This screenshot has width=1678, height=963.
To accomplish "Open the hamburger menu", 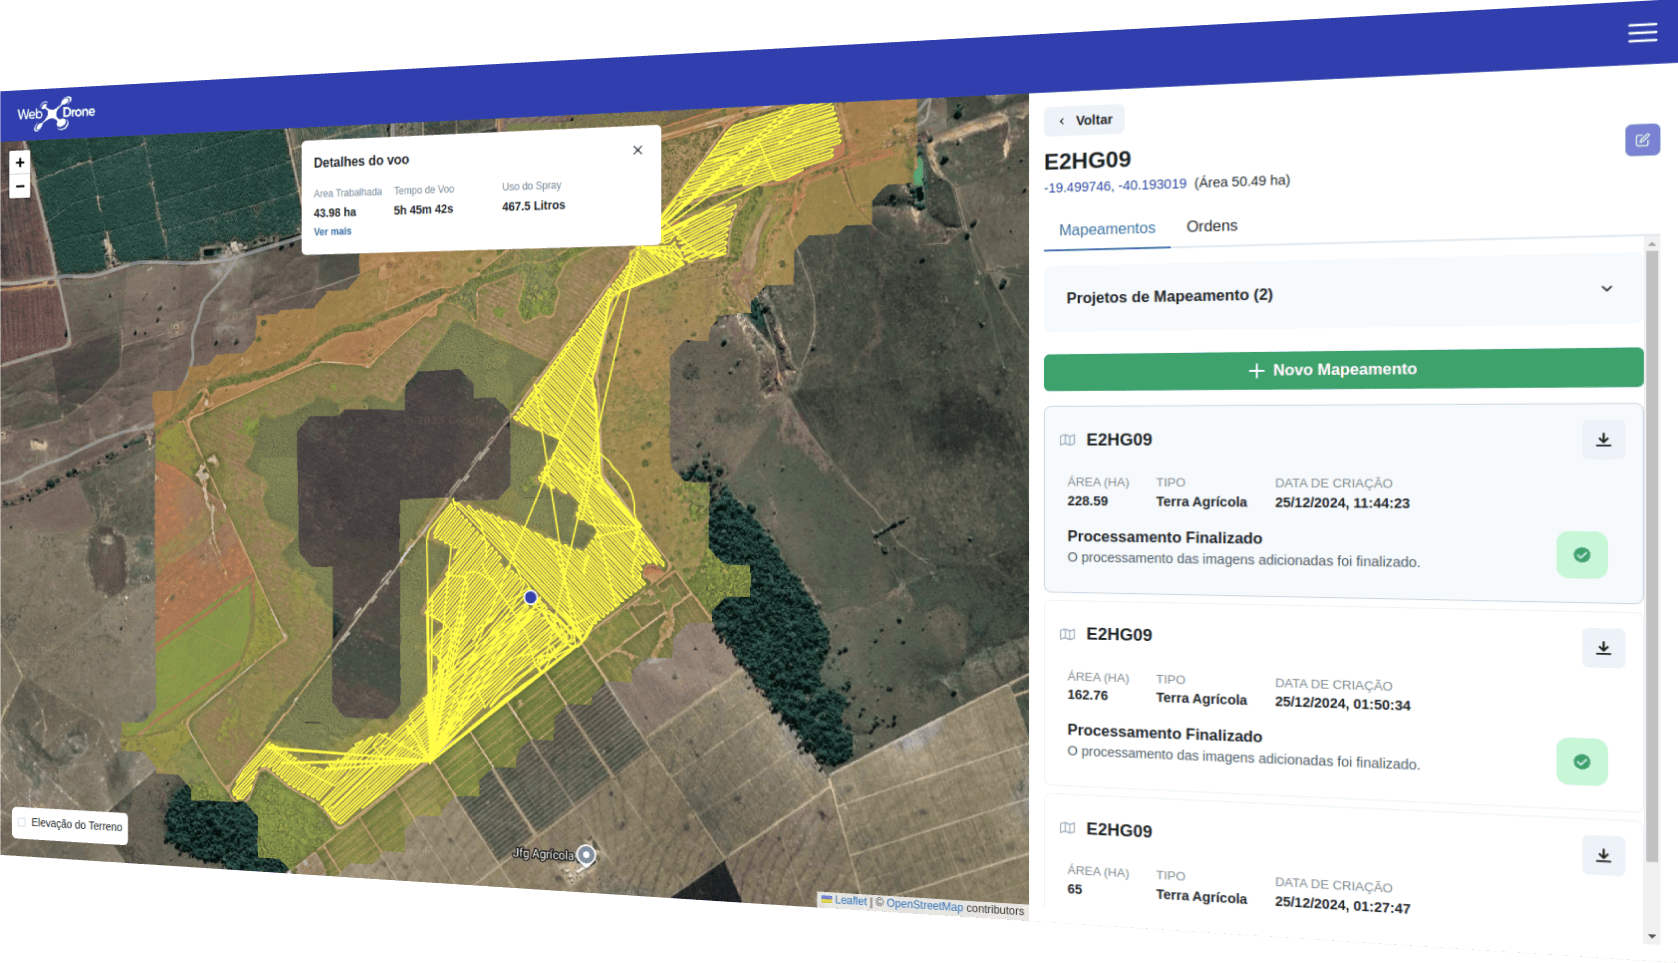I will click(x=1642, y=33).
